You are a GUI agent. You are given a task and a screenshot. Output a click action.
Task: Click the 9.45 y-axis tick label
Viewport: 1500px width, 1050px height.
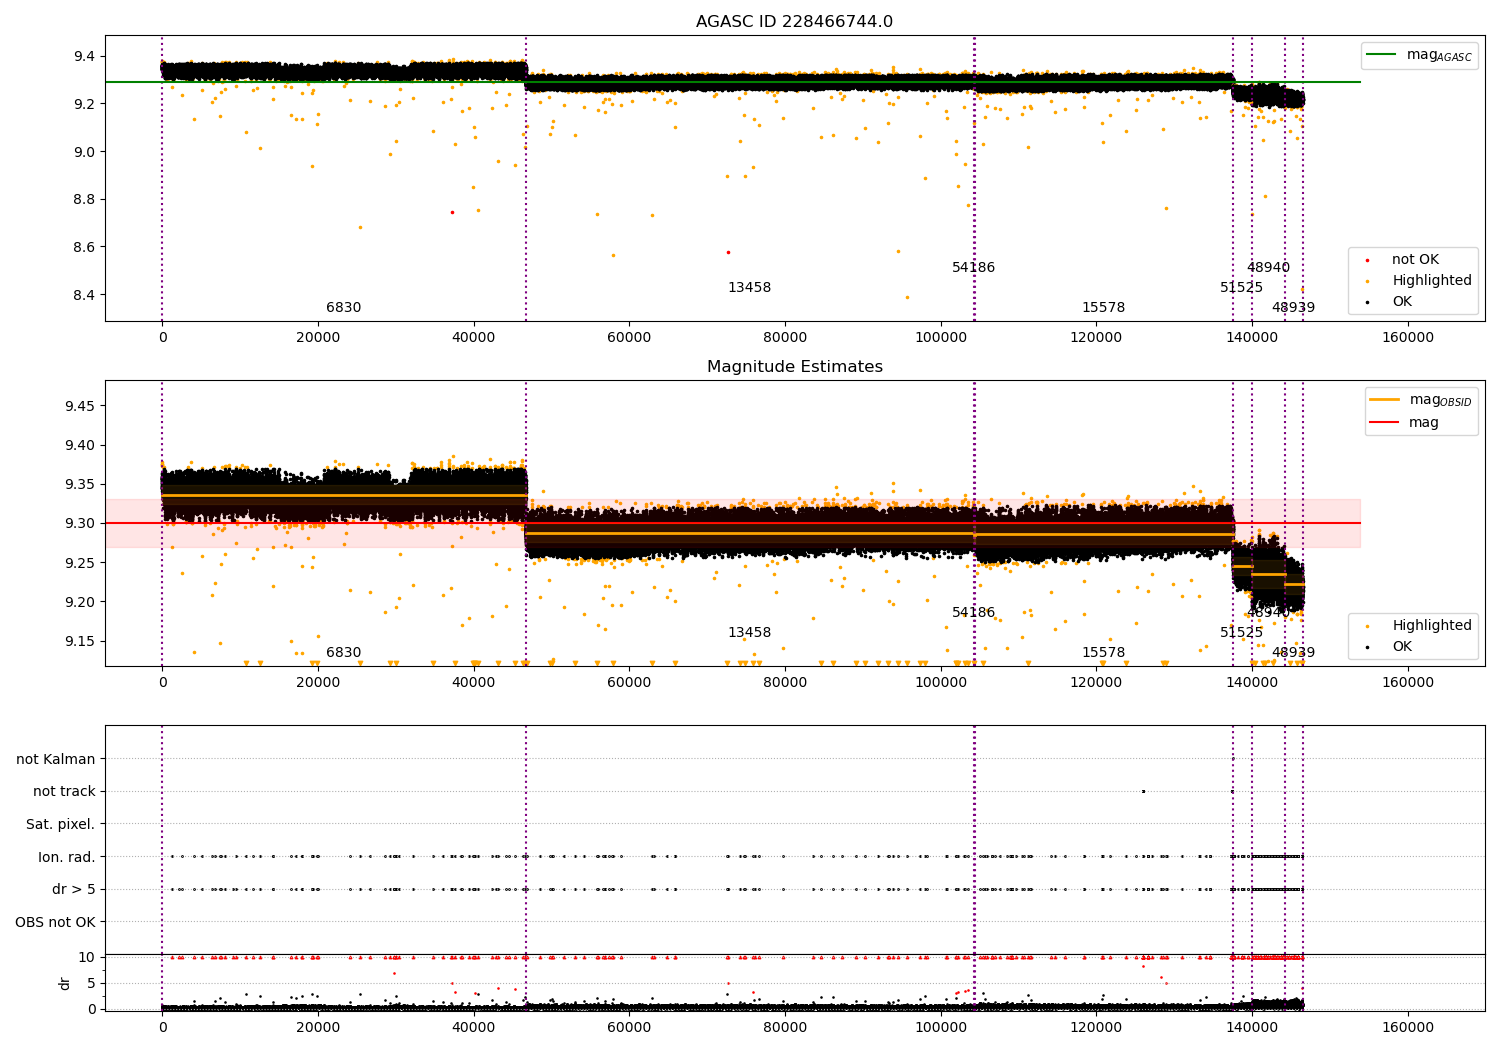[80, 406]
